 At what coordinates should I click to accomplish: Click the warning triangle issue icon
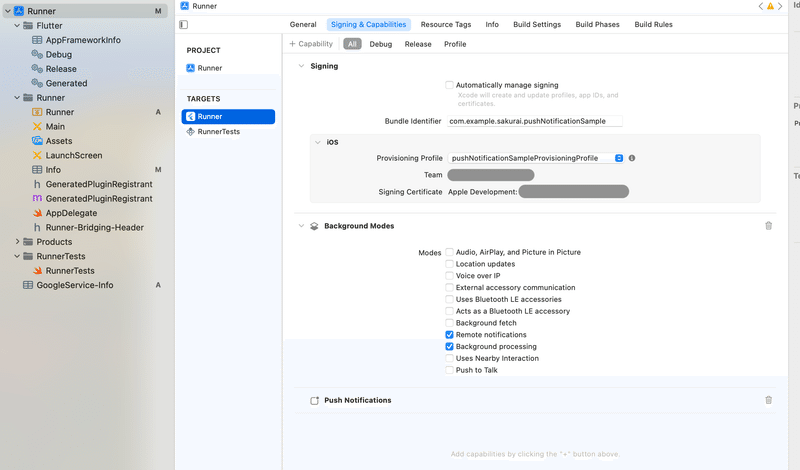[770, 6]
